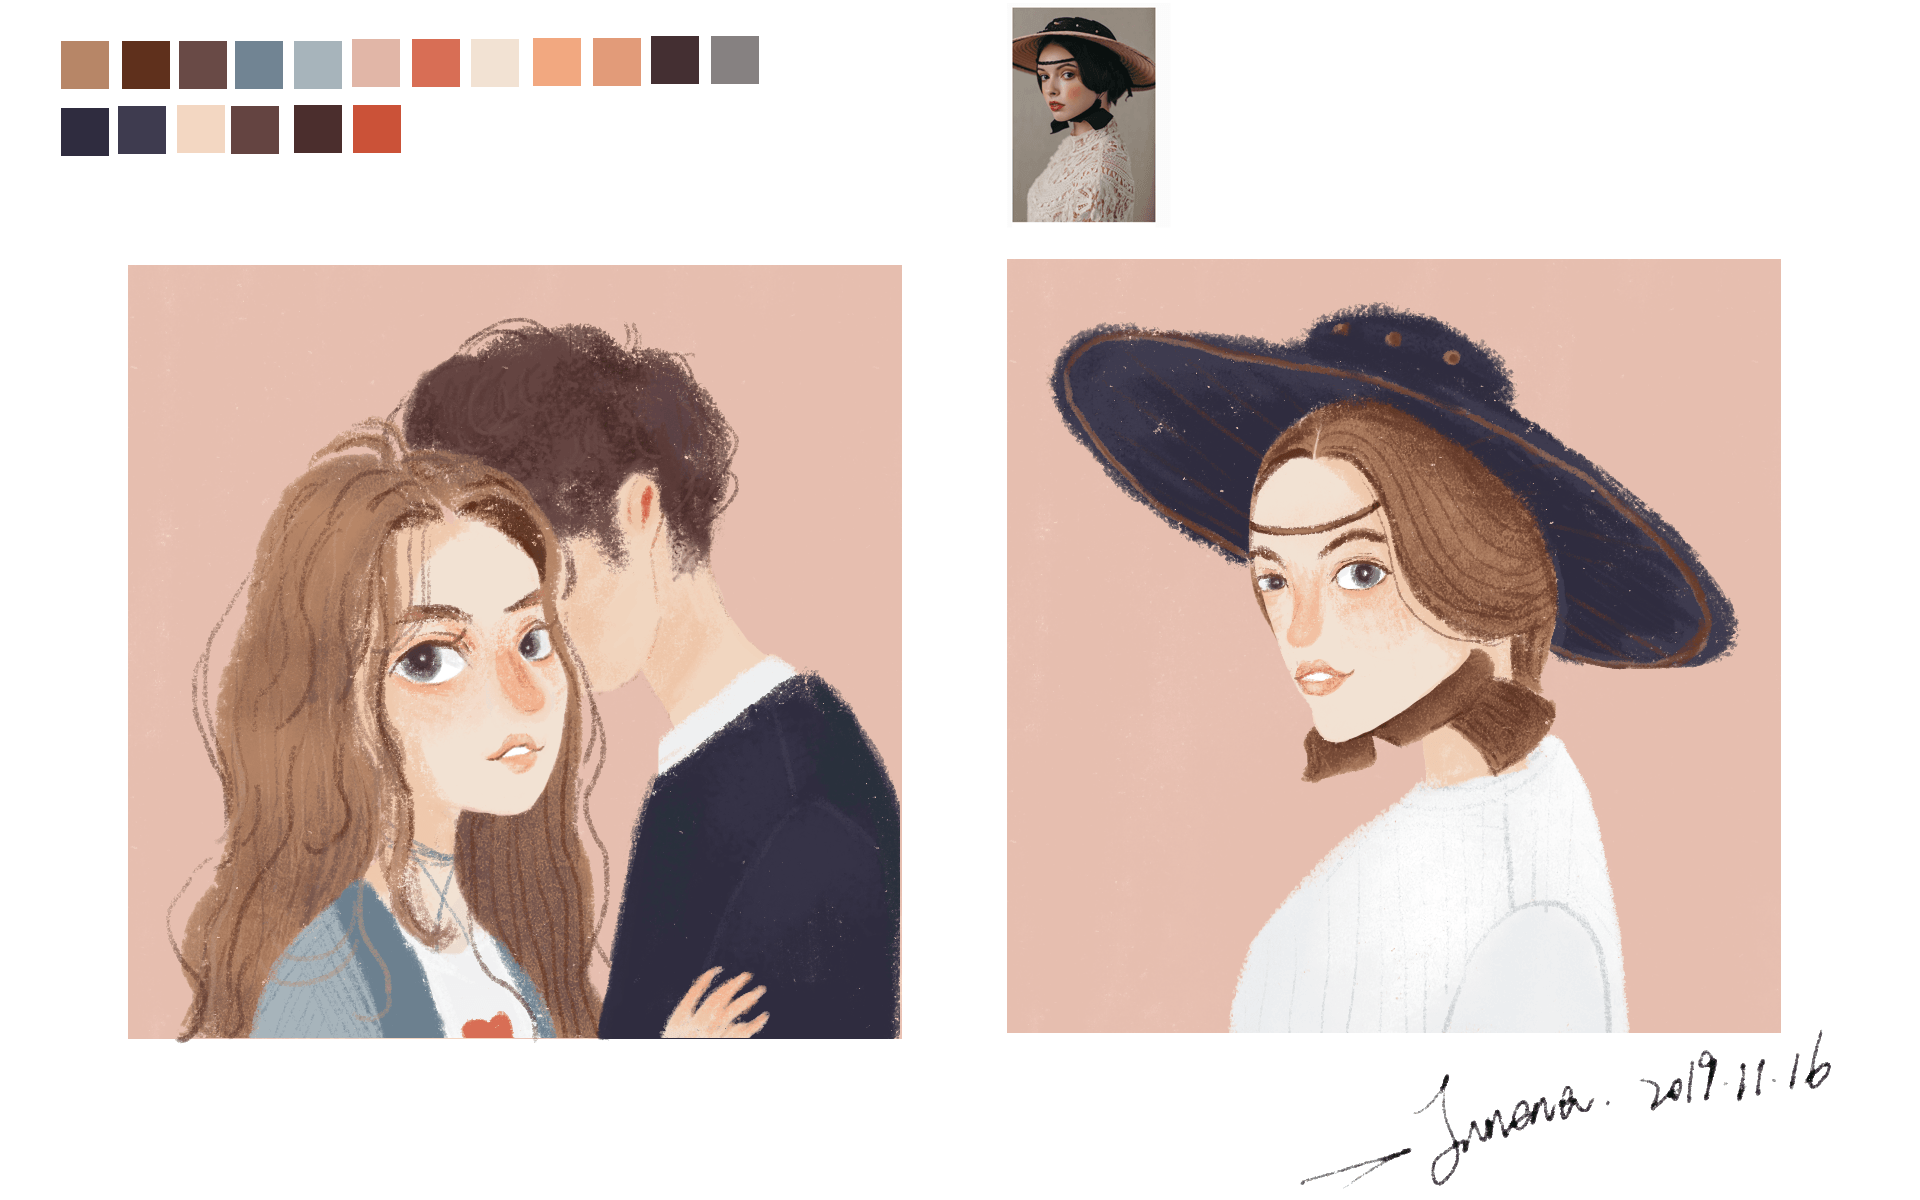Choose dark plum swatch beside the gray swatch
Screen dimensions: 1920x1200
click(x=675, y=60)
